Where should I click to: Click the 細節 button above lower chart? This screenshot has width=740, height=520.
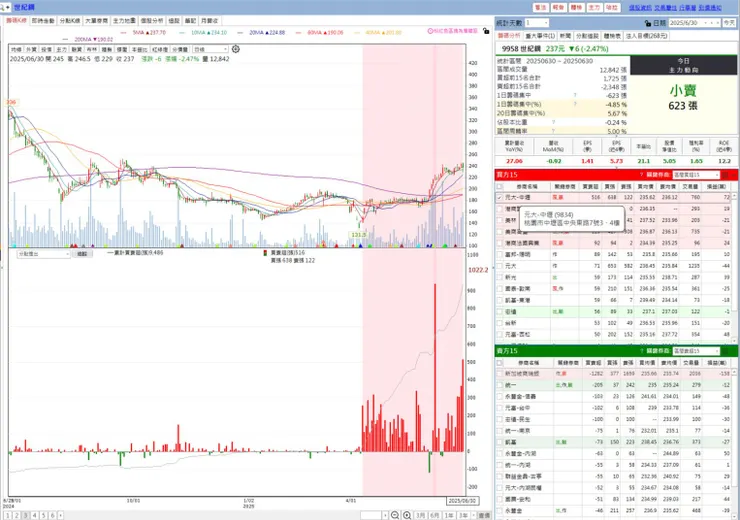pyautogui.click(x=82, y=254)
